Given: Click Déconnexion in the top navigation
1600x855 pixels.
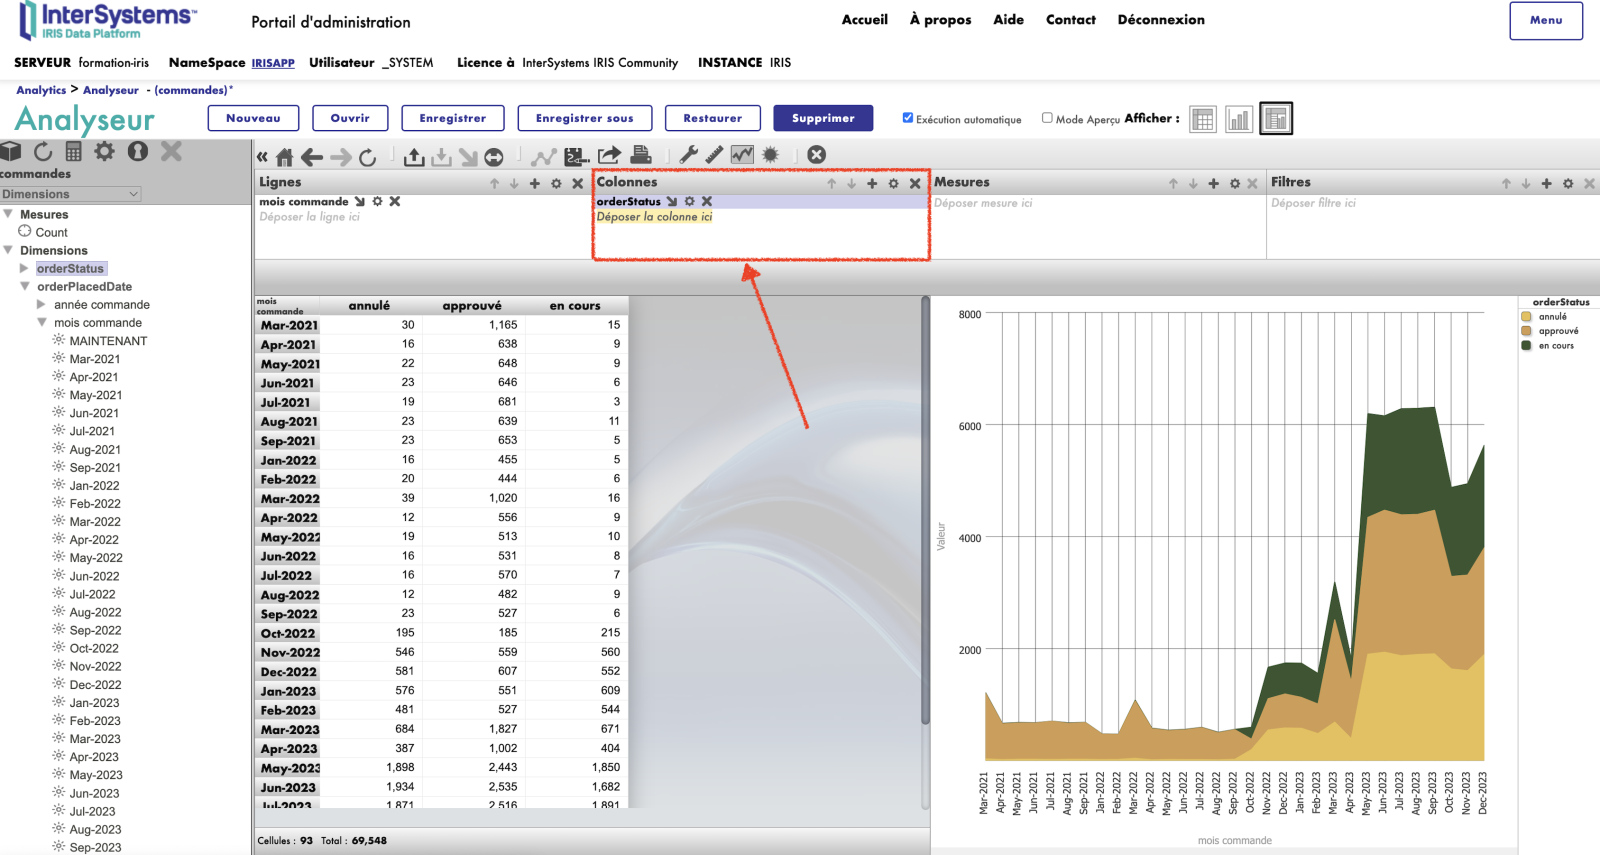Looking at the screenshot, I should pos(1160,20).
